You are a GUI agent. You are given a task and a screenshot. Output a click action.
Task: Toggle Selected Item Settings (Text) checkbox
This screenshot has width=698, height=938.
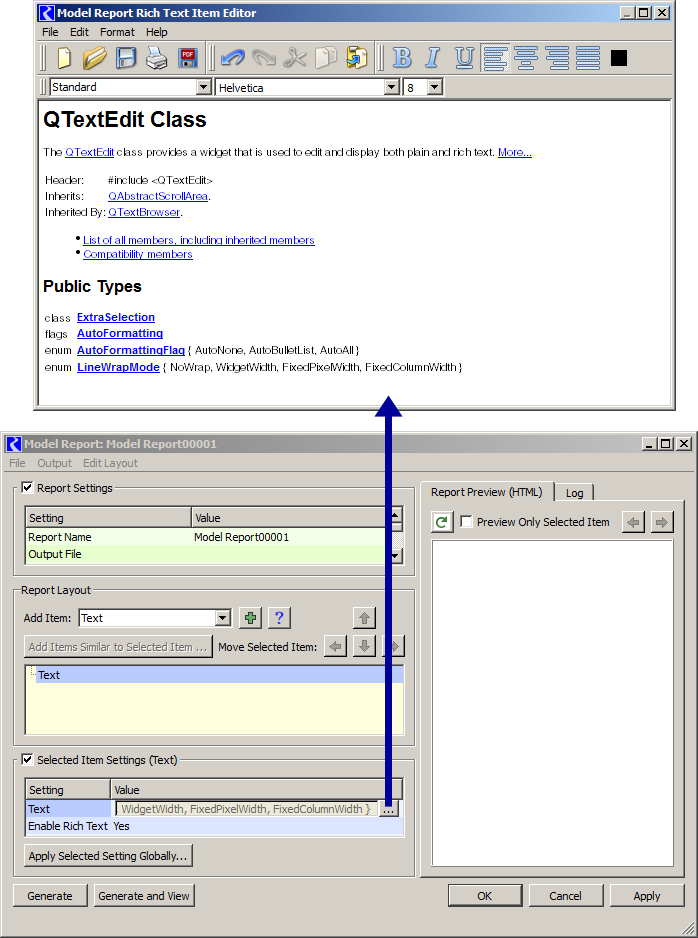[x=27, y=759]
